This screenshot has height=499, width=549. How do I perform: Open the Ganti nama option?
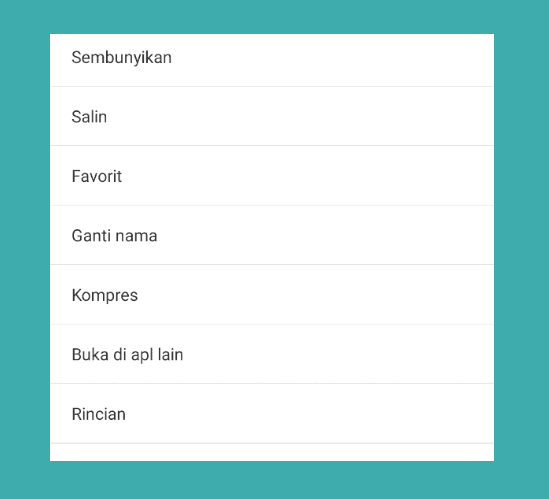272,235
